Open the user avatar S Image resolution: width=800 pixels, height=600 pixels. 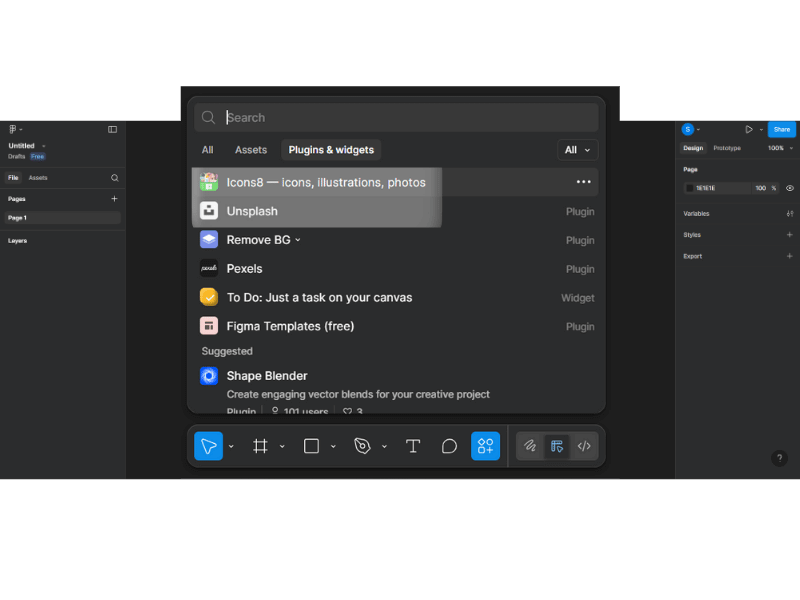coord(687,129)
